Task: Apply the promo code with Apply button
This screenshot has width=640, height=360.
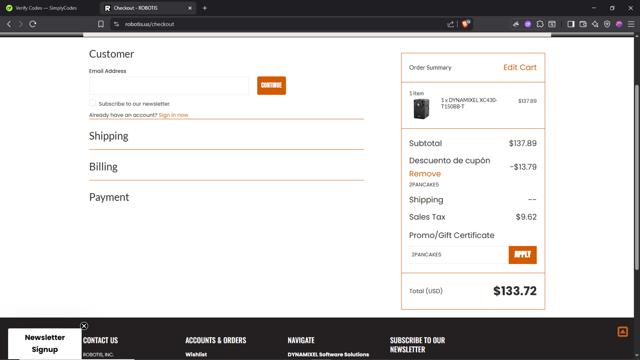Action: (522, 255)
